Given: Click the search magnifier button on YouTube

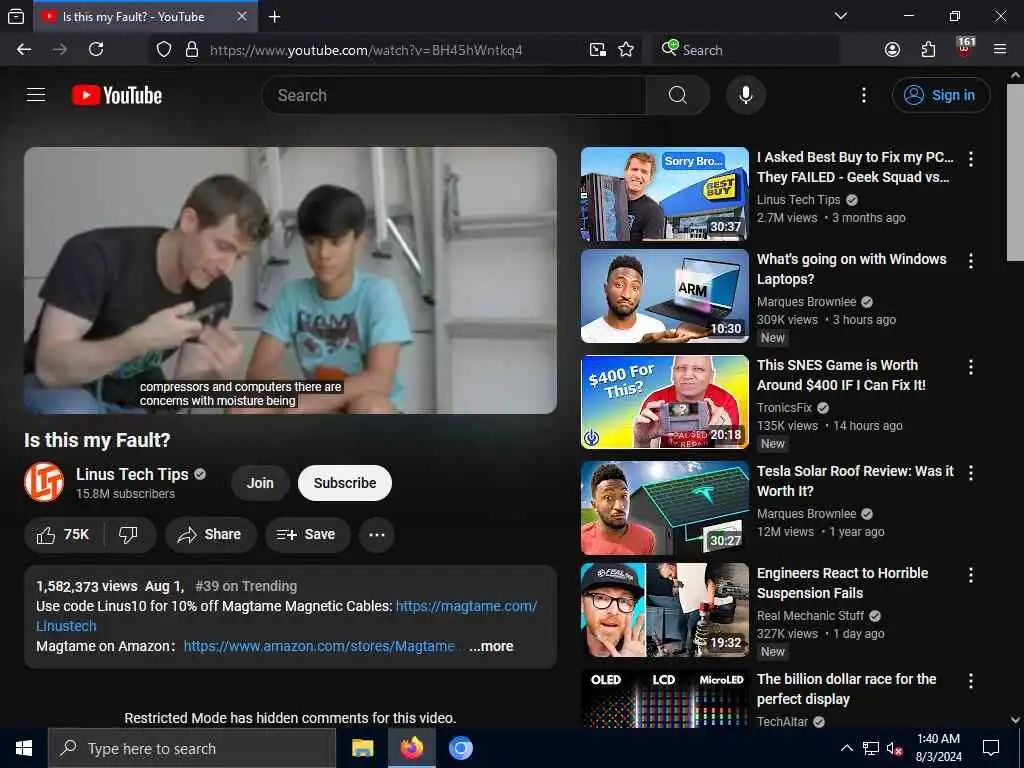Looking at the screenshot, I should pos(678,95).
